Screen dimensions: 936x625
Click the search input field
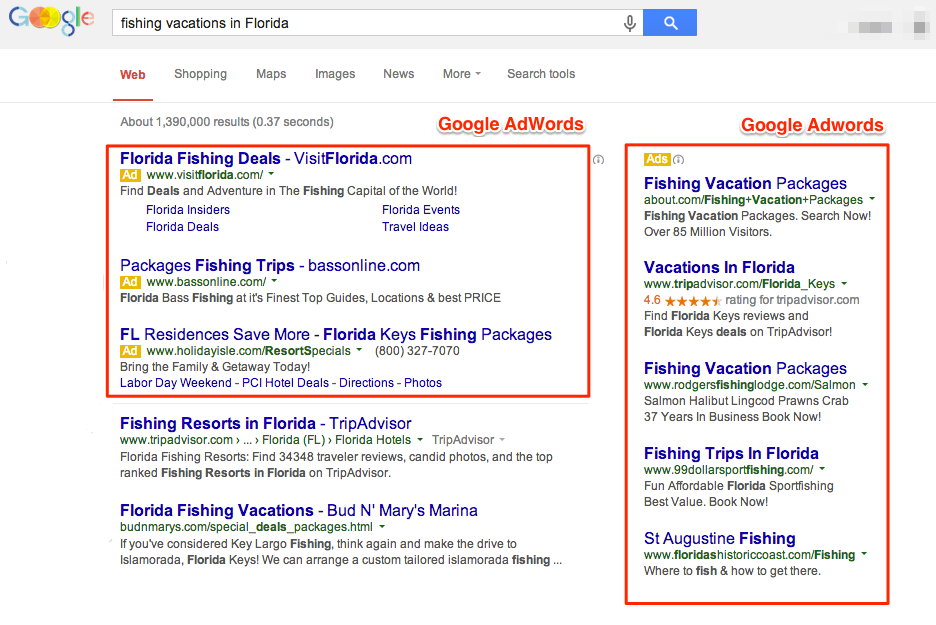coord(365,23)
